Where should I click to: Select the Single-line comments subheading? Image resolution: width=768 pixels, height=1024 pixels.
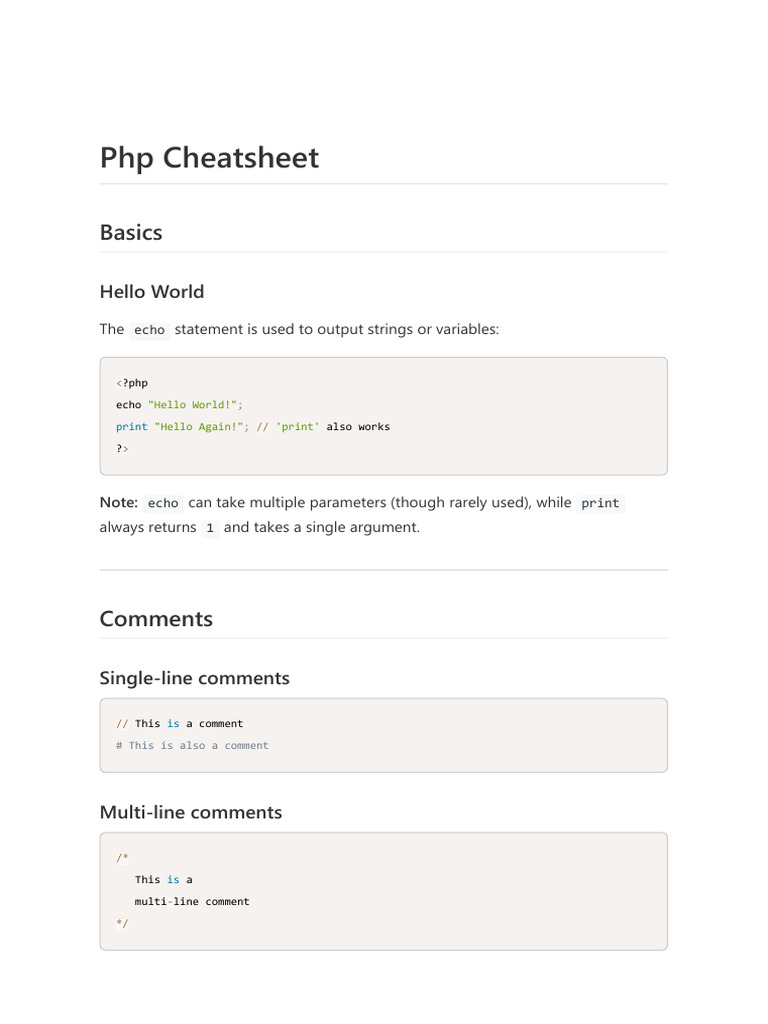194,678
